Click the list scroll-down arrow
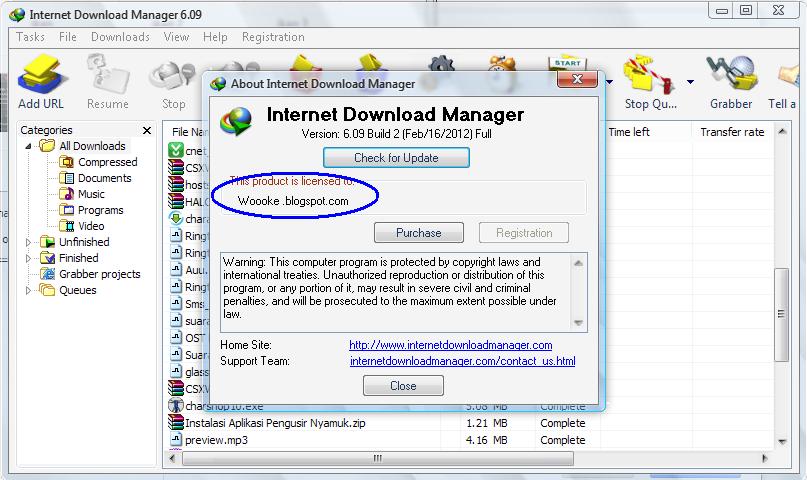Screen dimensions: 807x480 782,441
